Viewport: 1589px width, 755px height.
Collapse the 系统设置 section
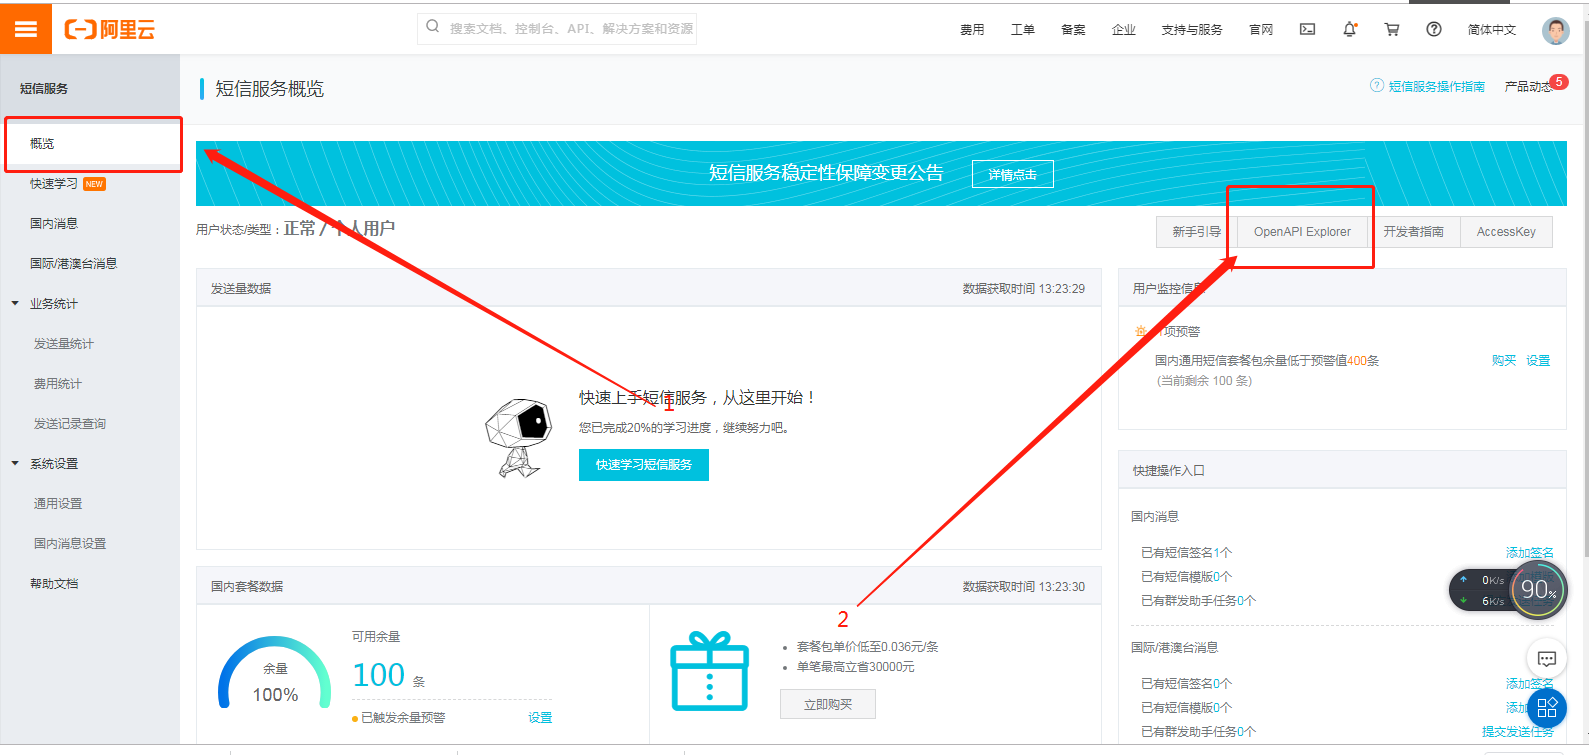pyautogui.click(x=15, y=463)
